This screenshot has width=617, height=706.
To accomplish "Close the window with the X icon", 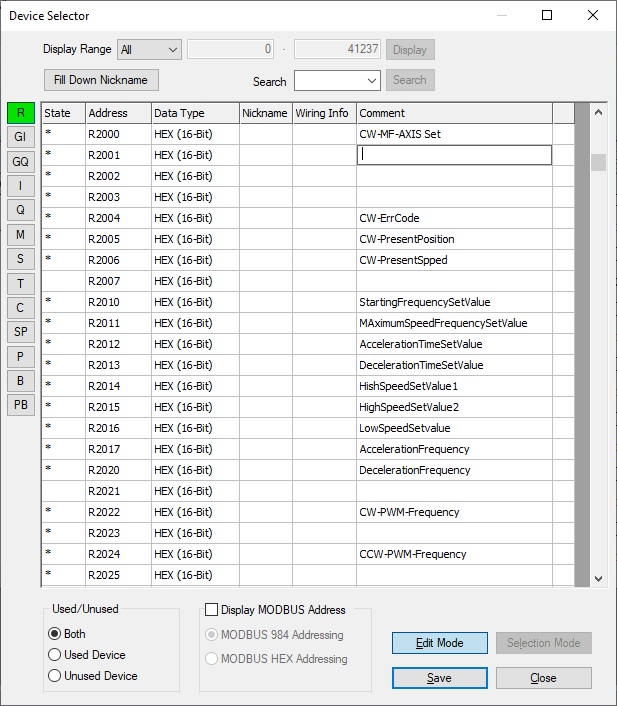I will [593, 15].
